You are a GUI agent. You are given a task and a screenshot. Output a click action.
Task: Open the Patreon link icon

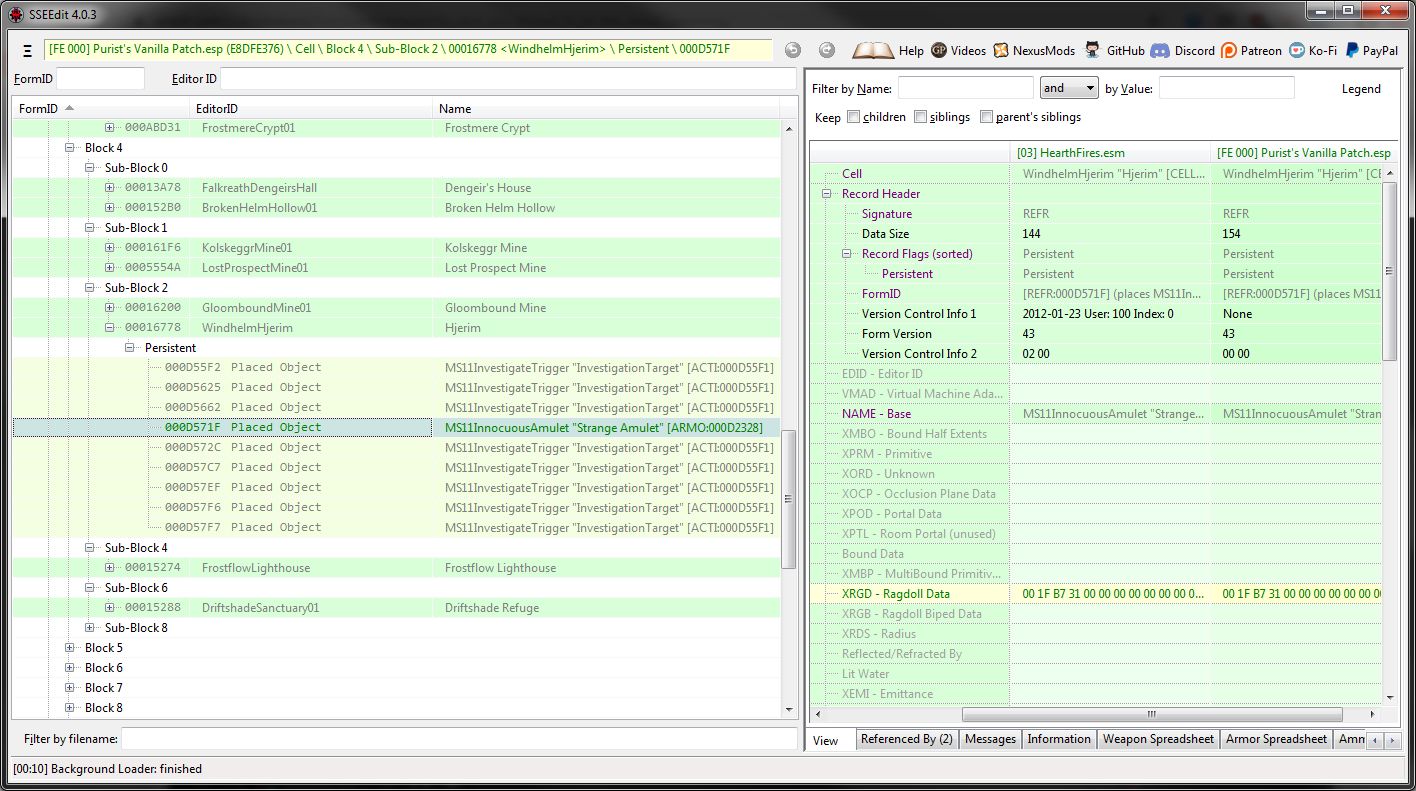1229,50
